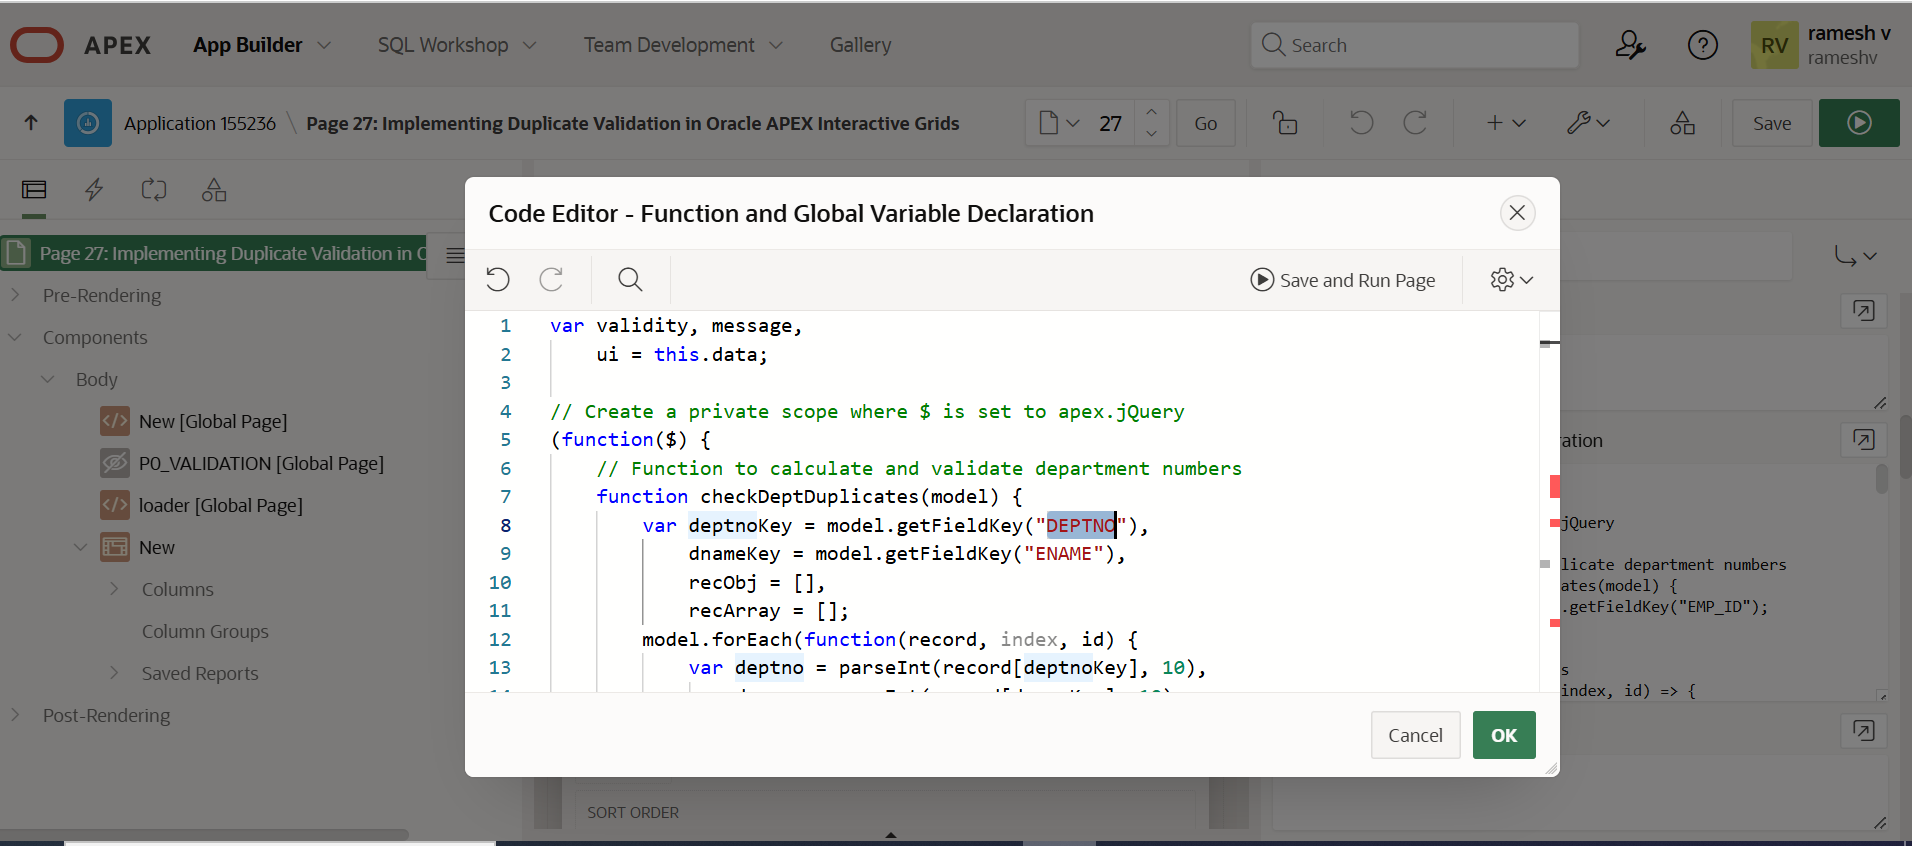Go to the previous page with the down stepper
Image resolution: width=1912 pixels, height=846 pixels.
[x=1151, y=134]
